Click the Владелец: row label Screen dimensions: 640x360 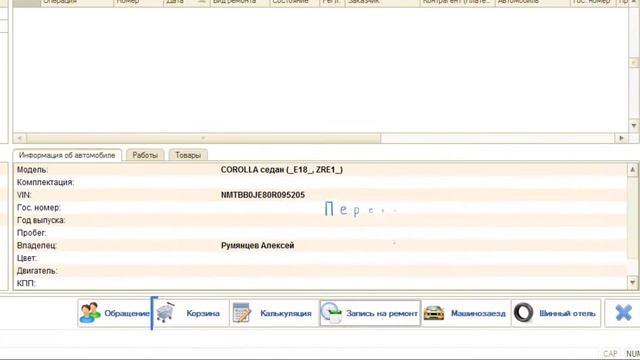pyautogui.click(x=36, y=246)
